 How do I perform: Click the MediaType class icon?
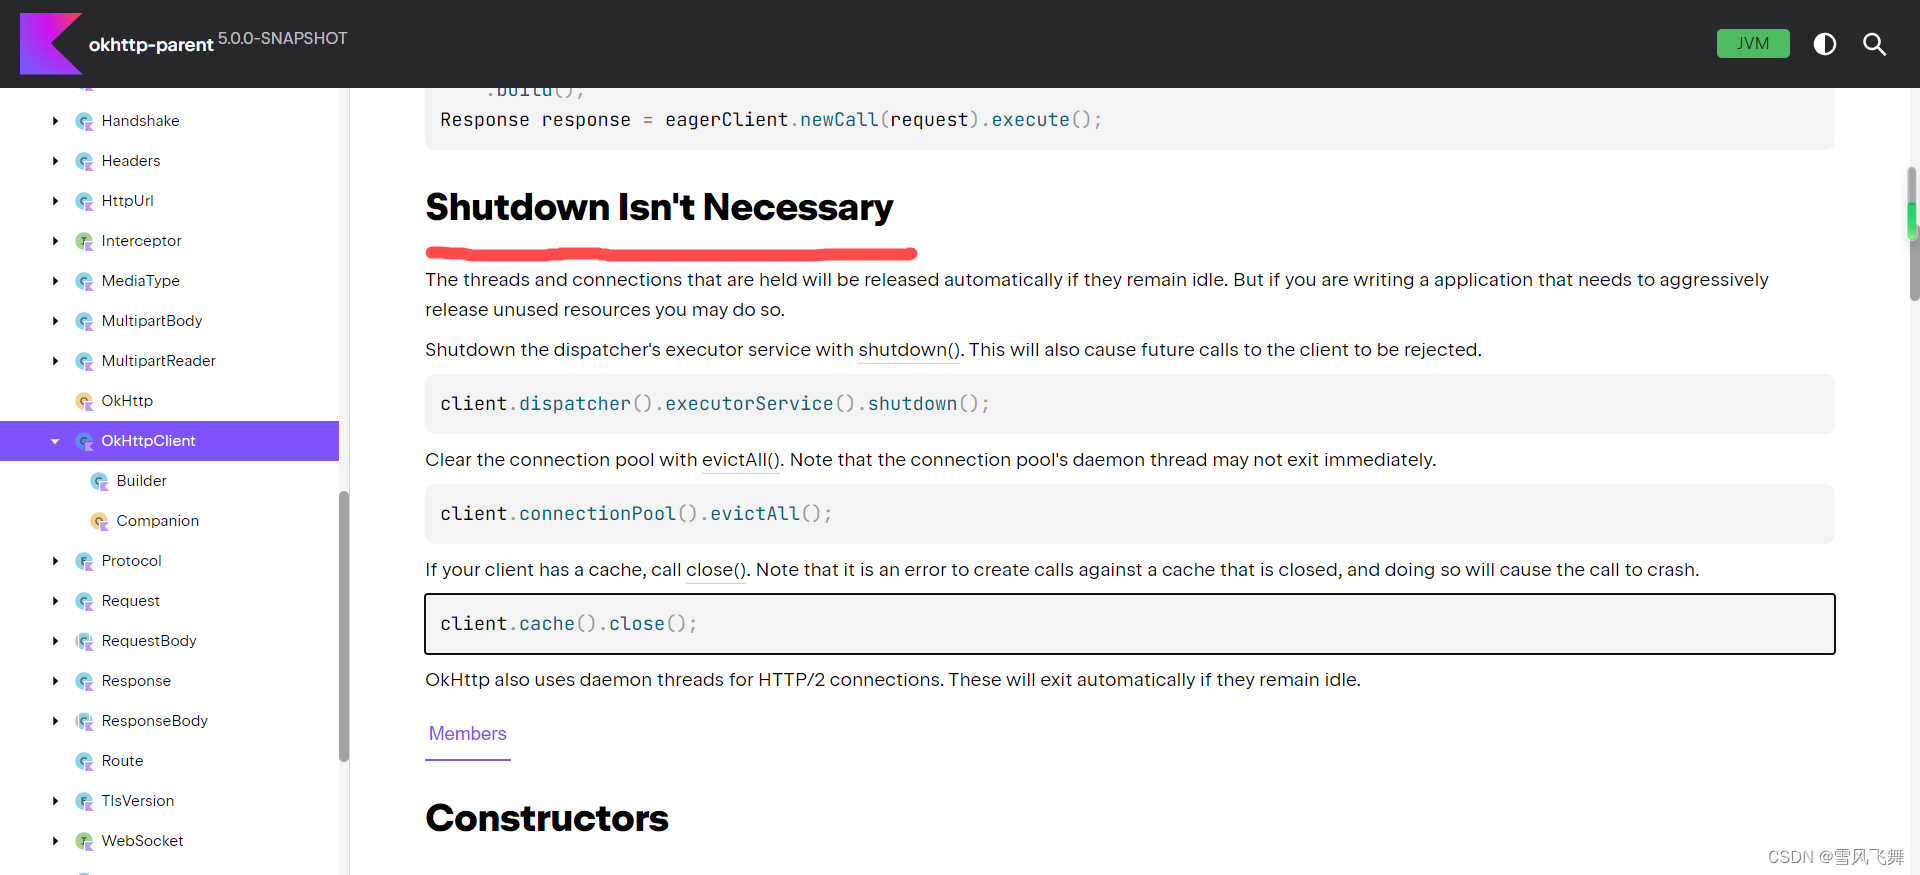click(85, 282)
